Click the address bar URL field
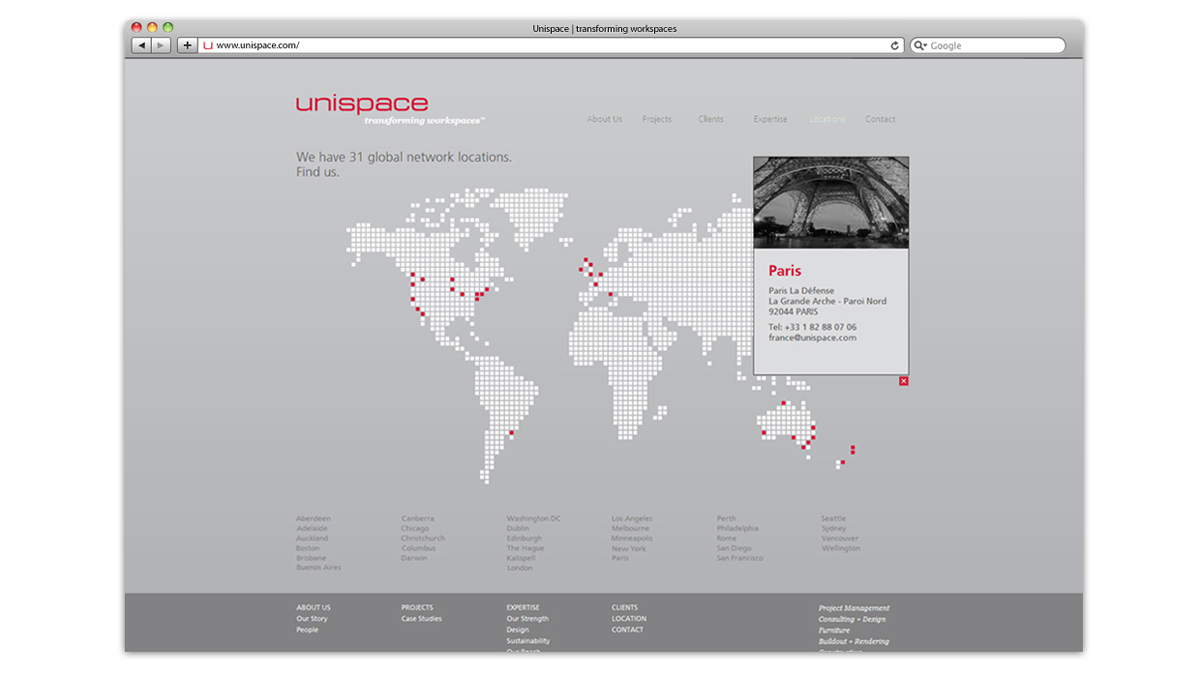This screenshot has height=675, width=1200. (x=551, y=46)
